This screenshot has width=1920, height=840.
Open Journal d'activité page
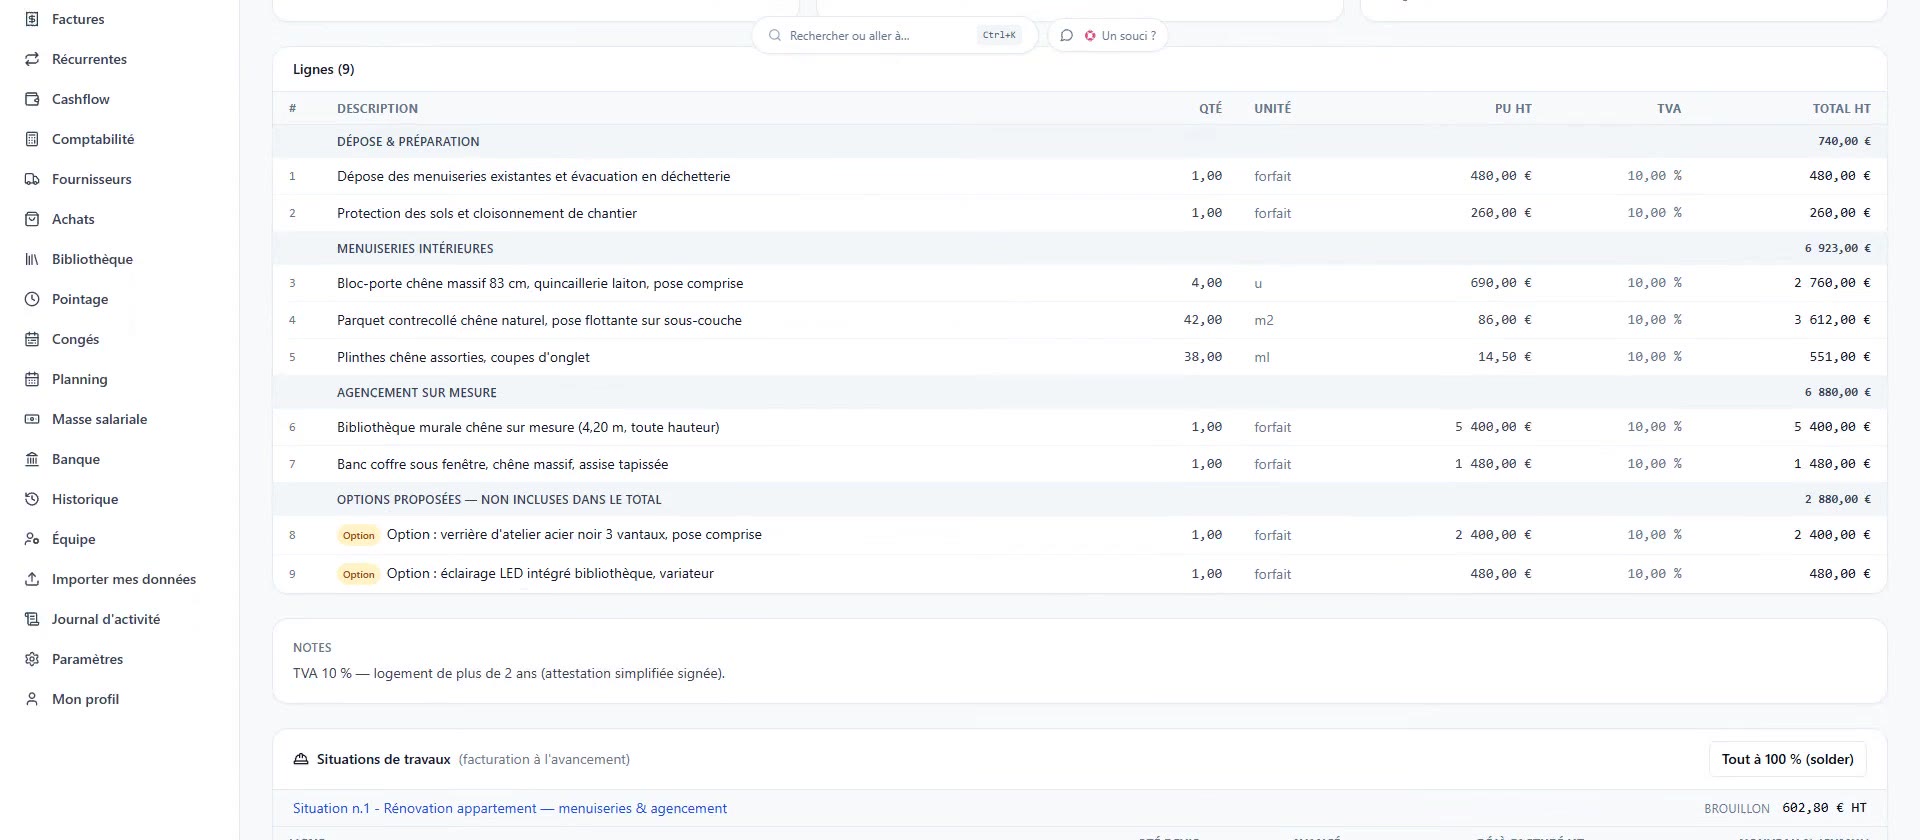[105, 619]
